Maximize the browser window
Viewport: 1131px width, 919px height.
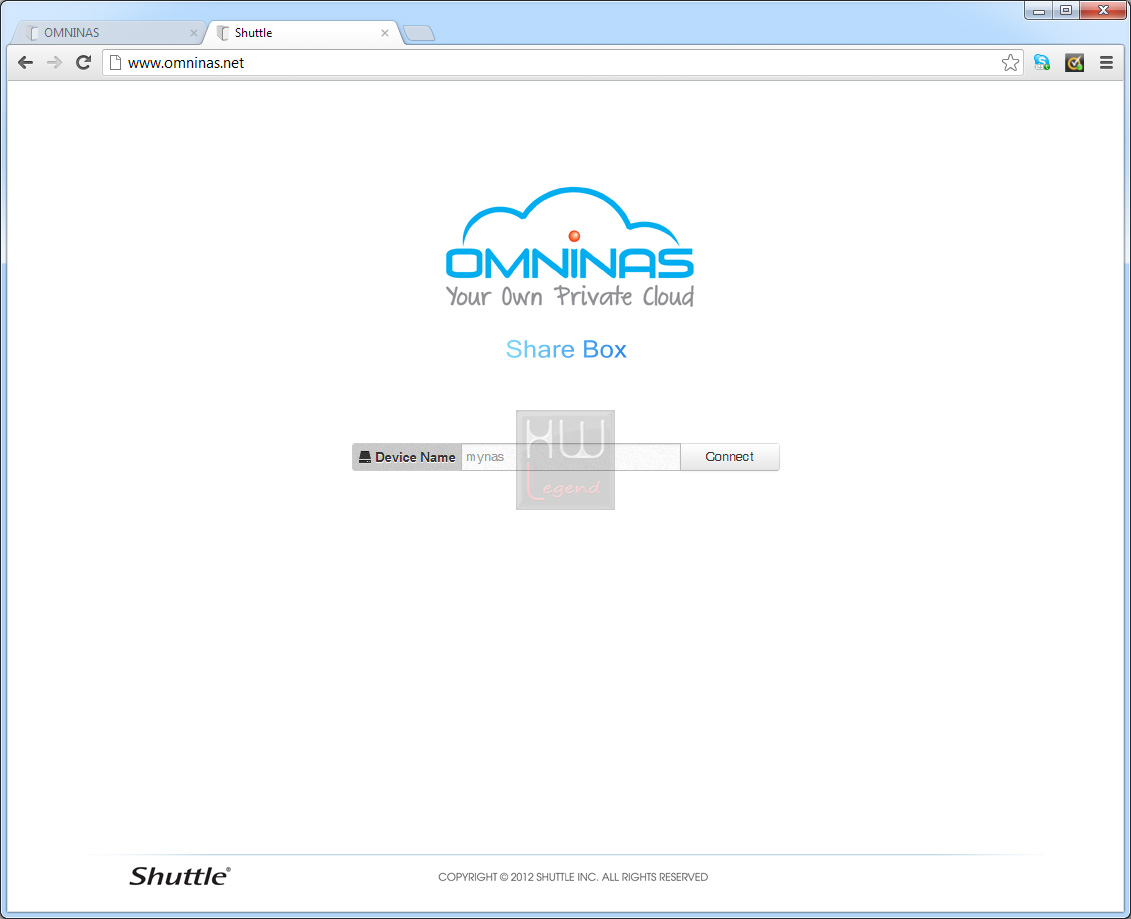pos(1066,11)
